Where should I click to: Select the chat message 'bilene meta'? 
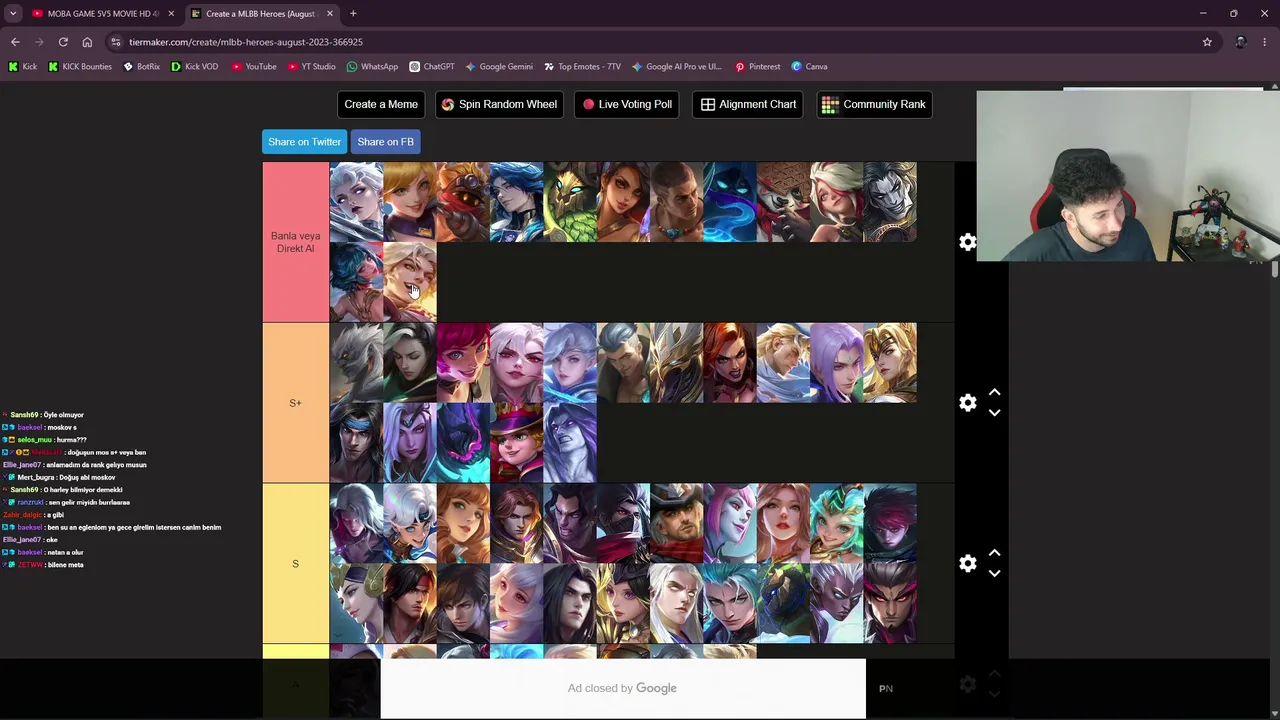(65, 565)
